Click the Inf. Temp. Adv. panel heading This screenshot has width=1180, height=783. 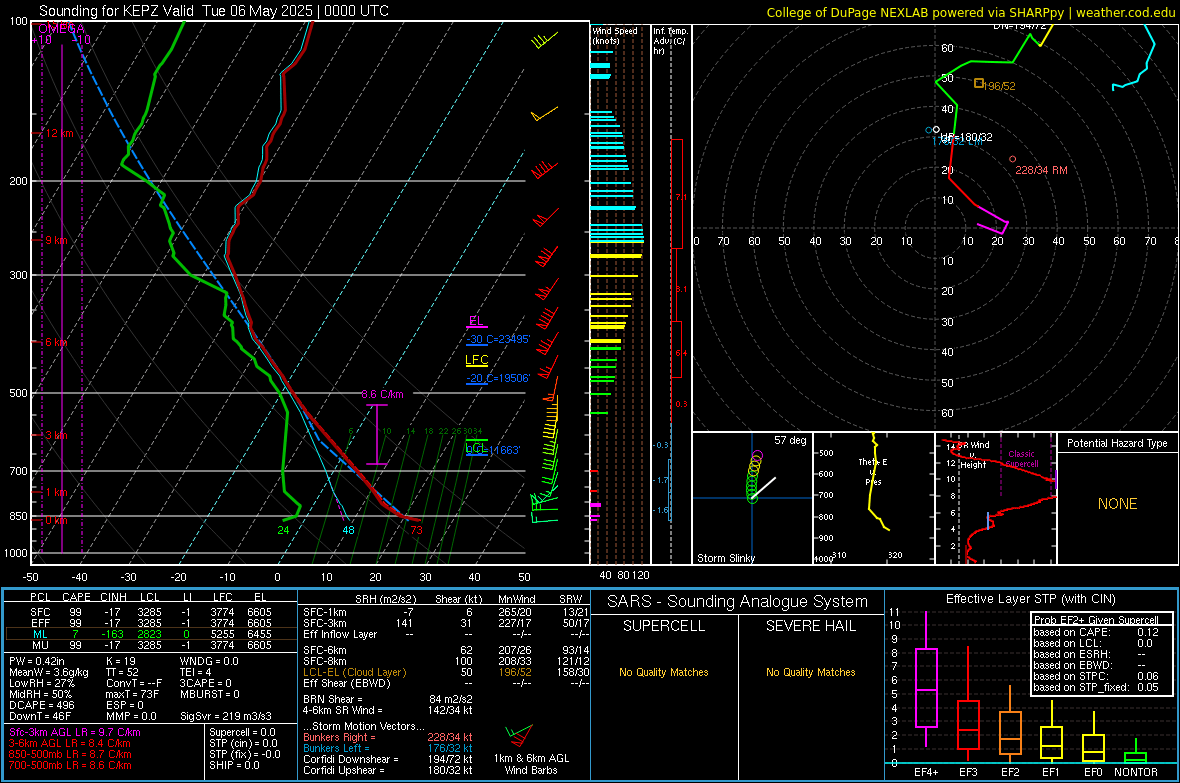(670, 41)
